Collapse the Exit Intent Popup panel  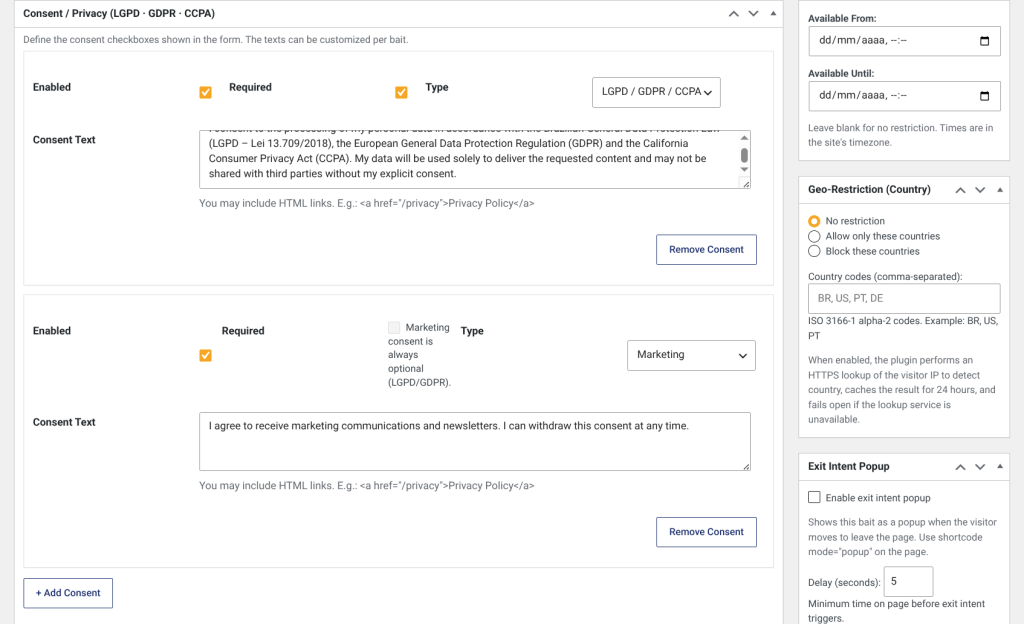(1000, 467)
